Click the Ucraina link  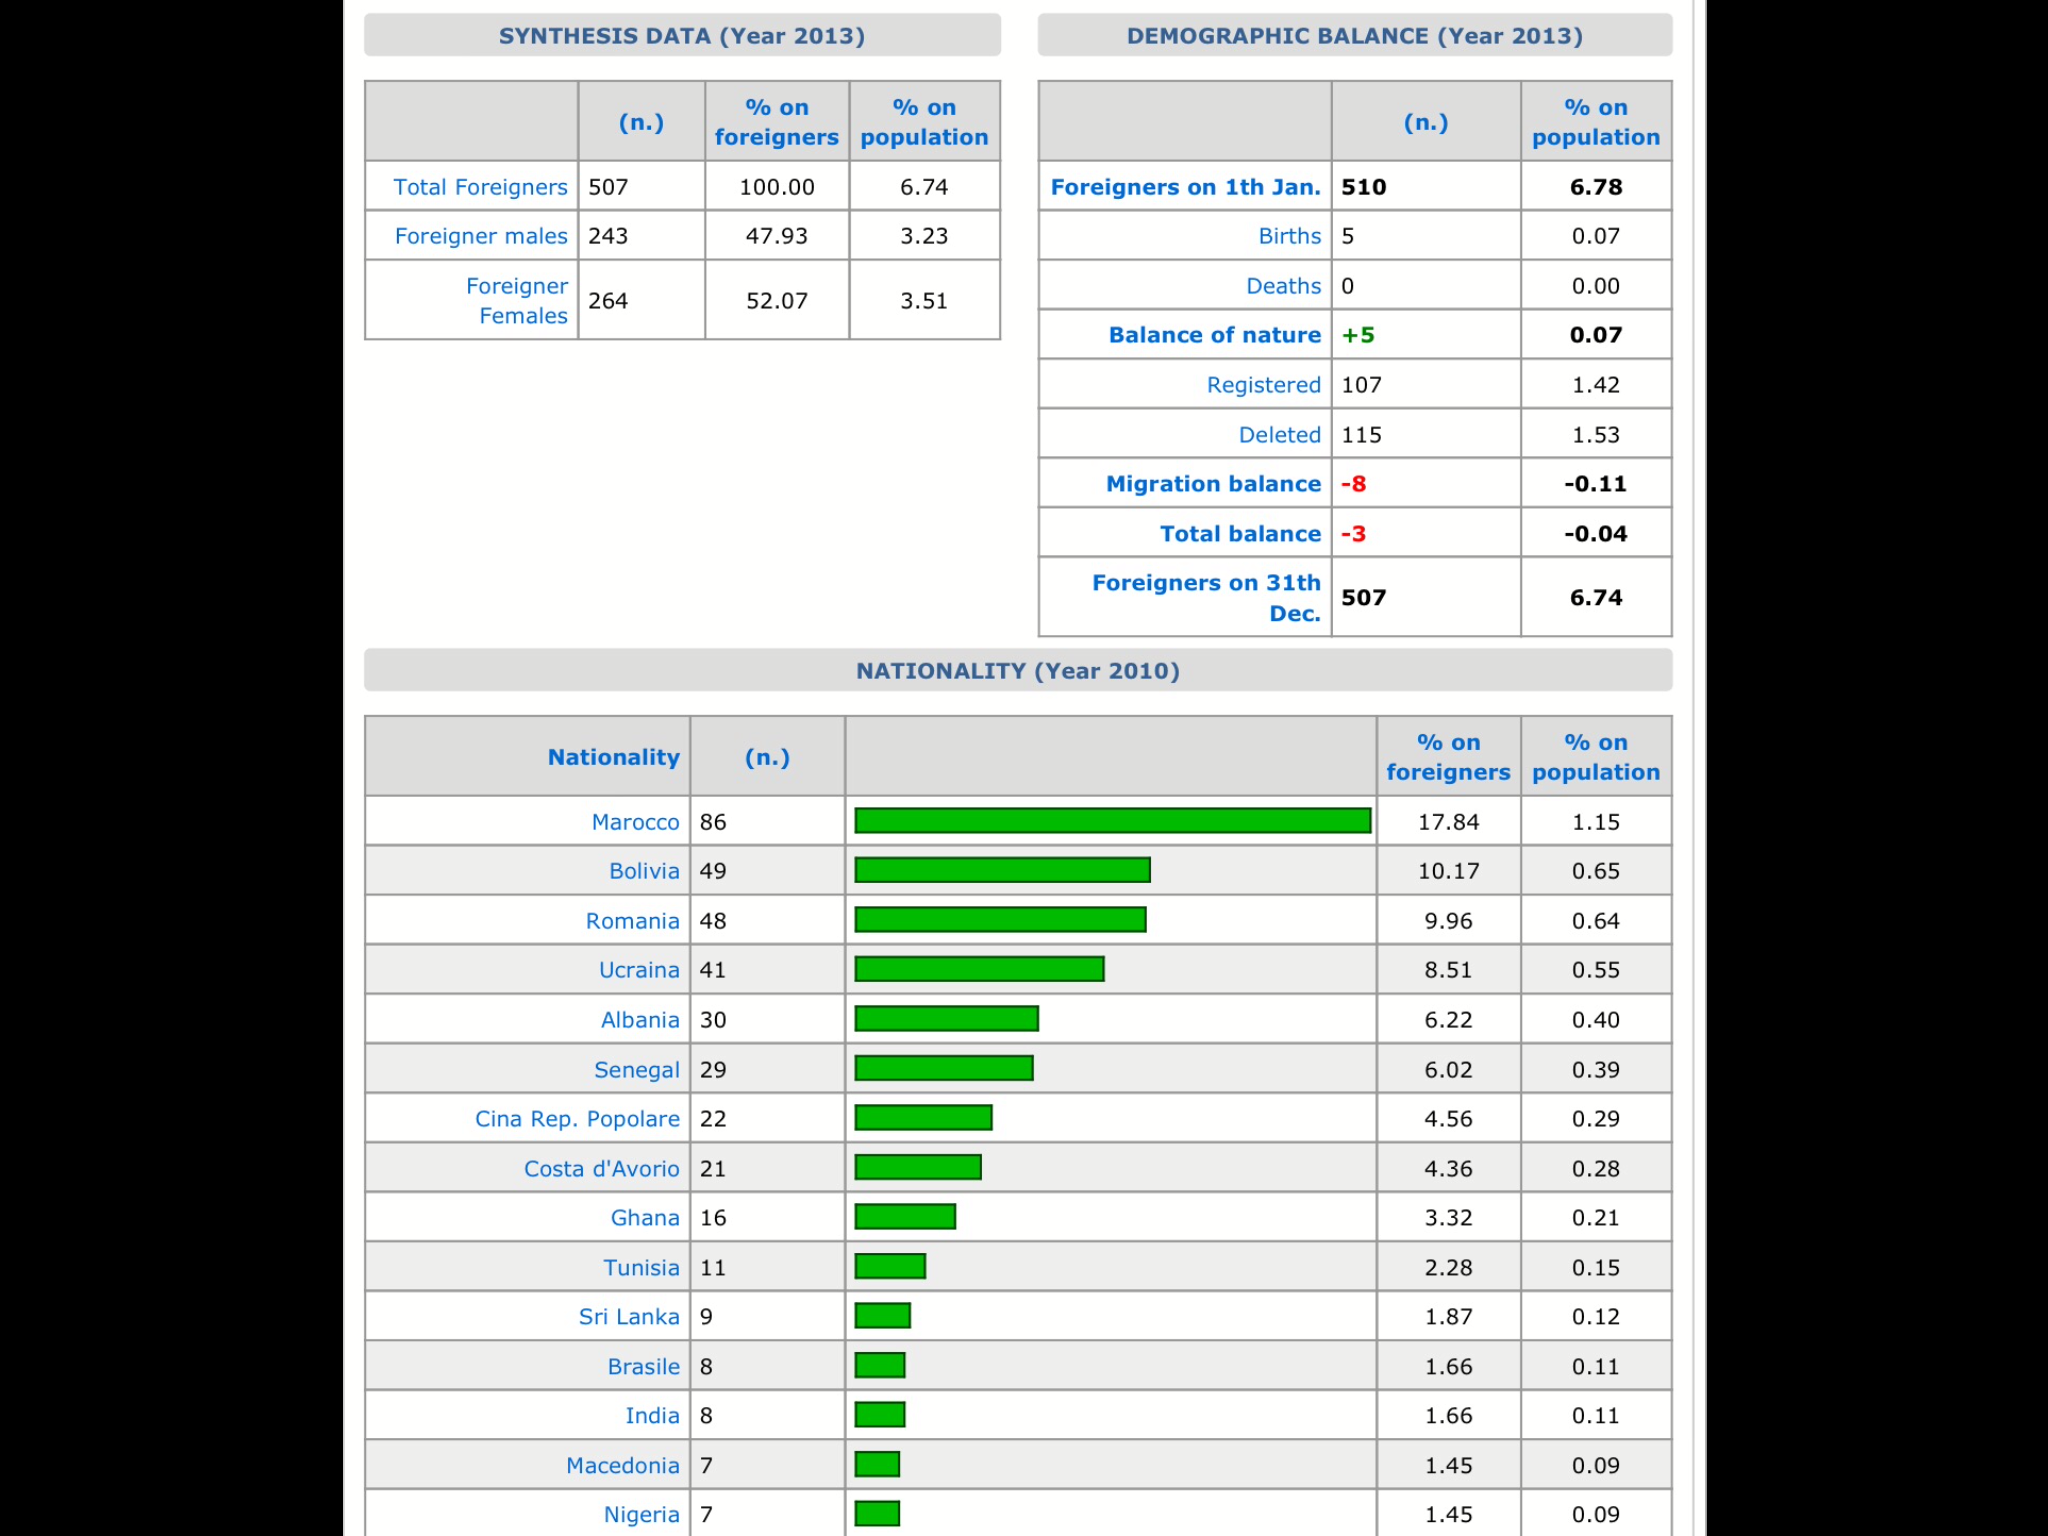(x=639, y=970)
